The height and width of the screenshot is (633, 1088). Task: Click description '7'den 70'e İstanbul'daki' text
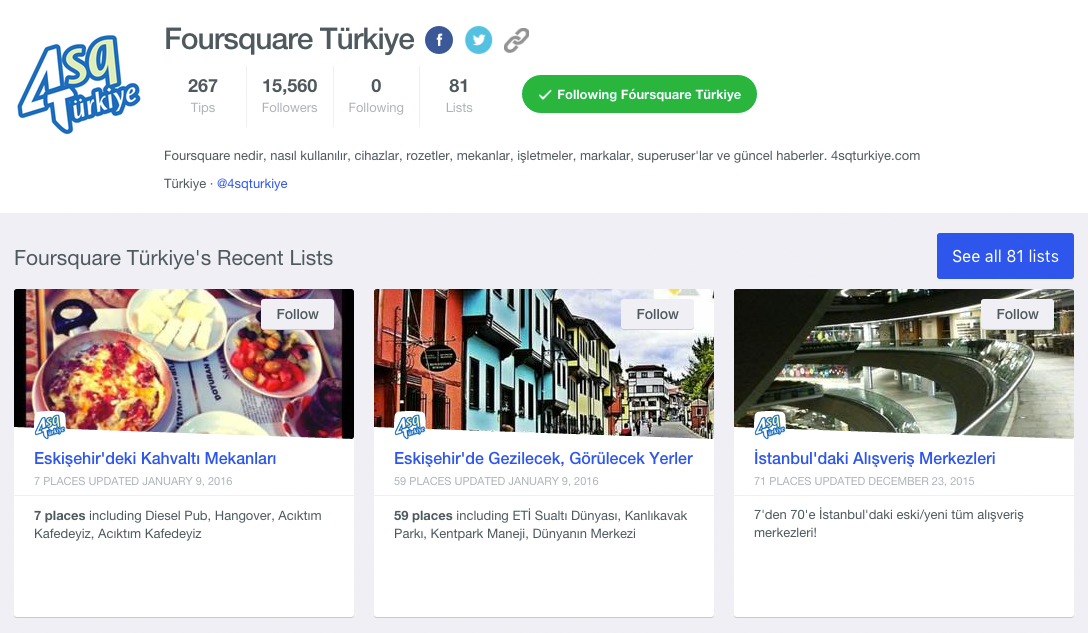pyautogui.click(x=889, y=524)
